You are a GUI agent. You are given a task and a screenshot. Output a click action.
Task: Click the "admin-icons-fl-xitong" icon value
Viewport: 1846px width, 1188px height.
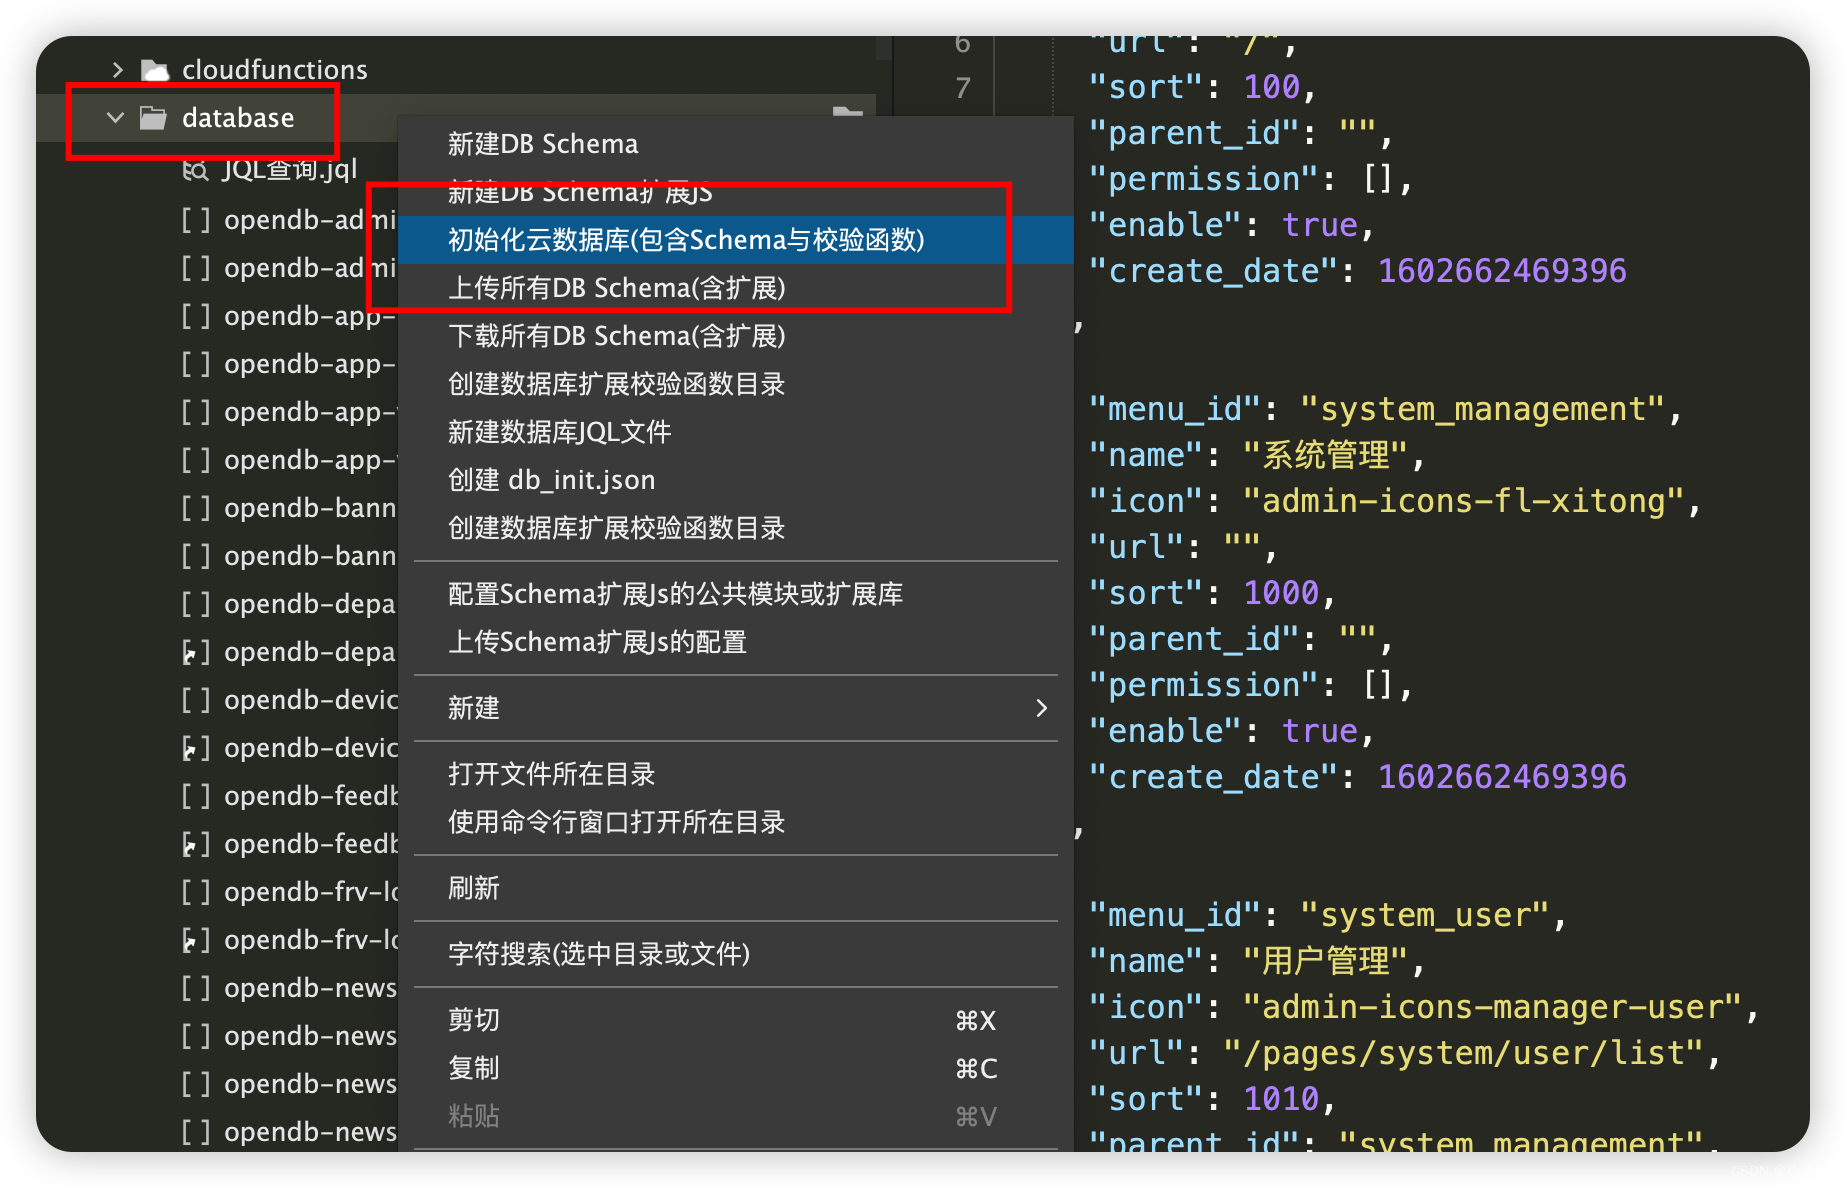[x=1464, y=501]
